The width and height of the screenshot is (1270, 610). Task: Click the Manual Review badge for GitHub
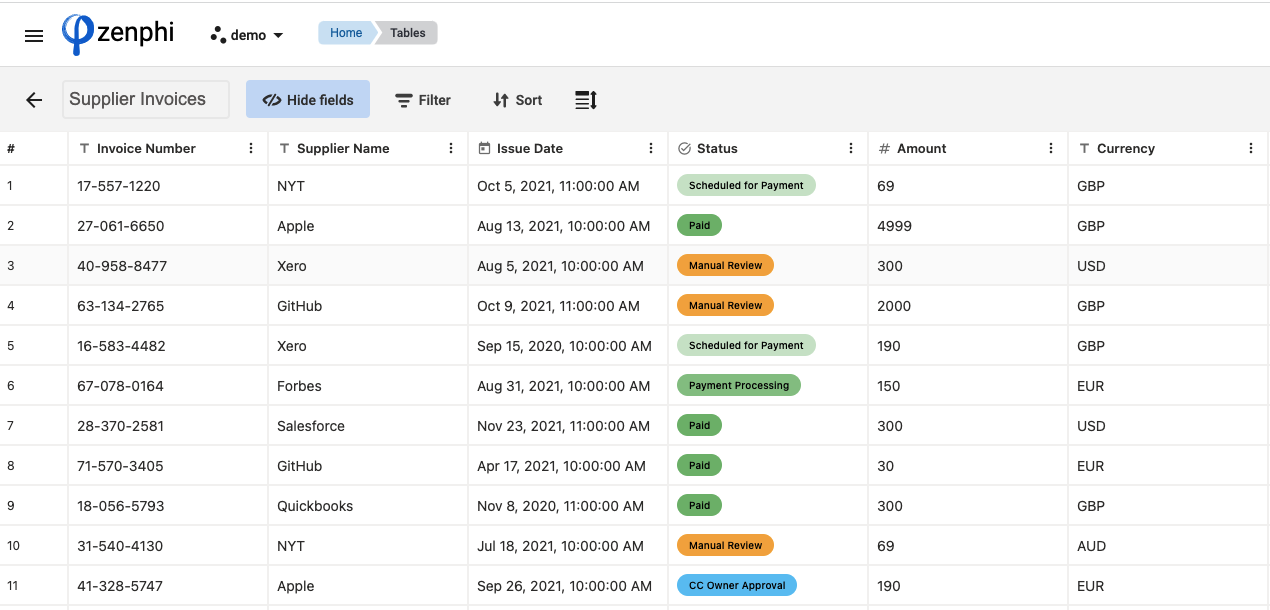[x=725, y=305]
